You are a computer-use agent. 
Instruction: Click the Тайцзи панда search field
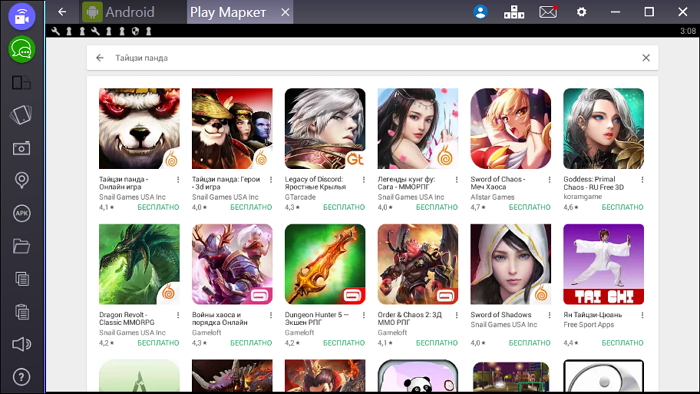pos(372,58)
